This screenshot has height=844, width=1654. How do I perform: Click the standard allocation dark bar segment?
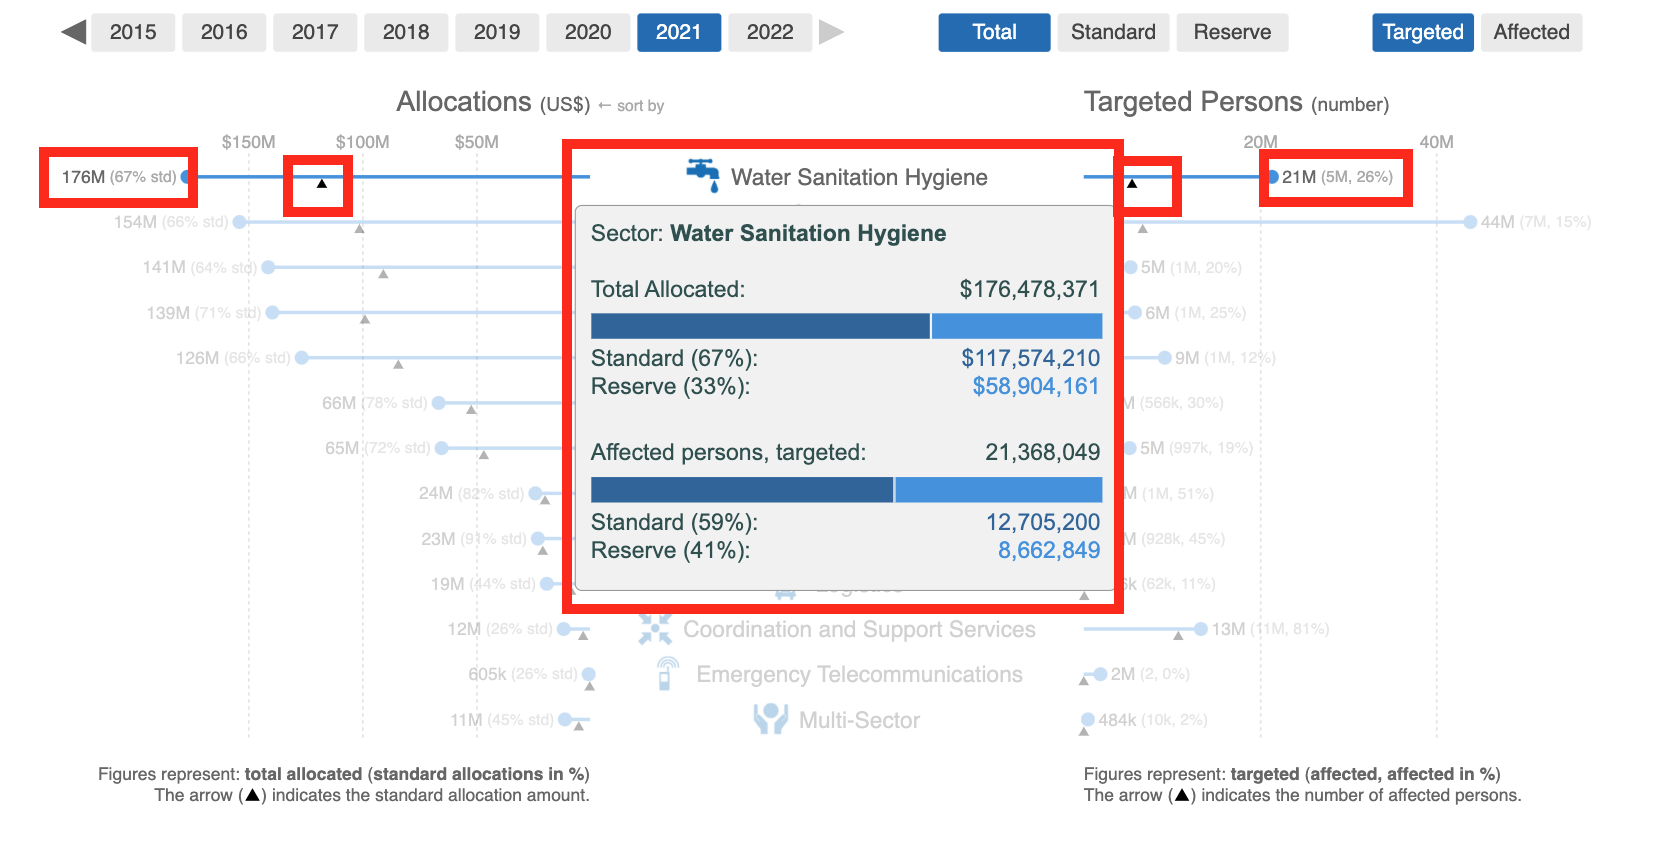(x=760, y=326)
